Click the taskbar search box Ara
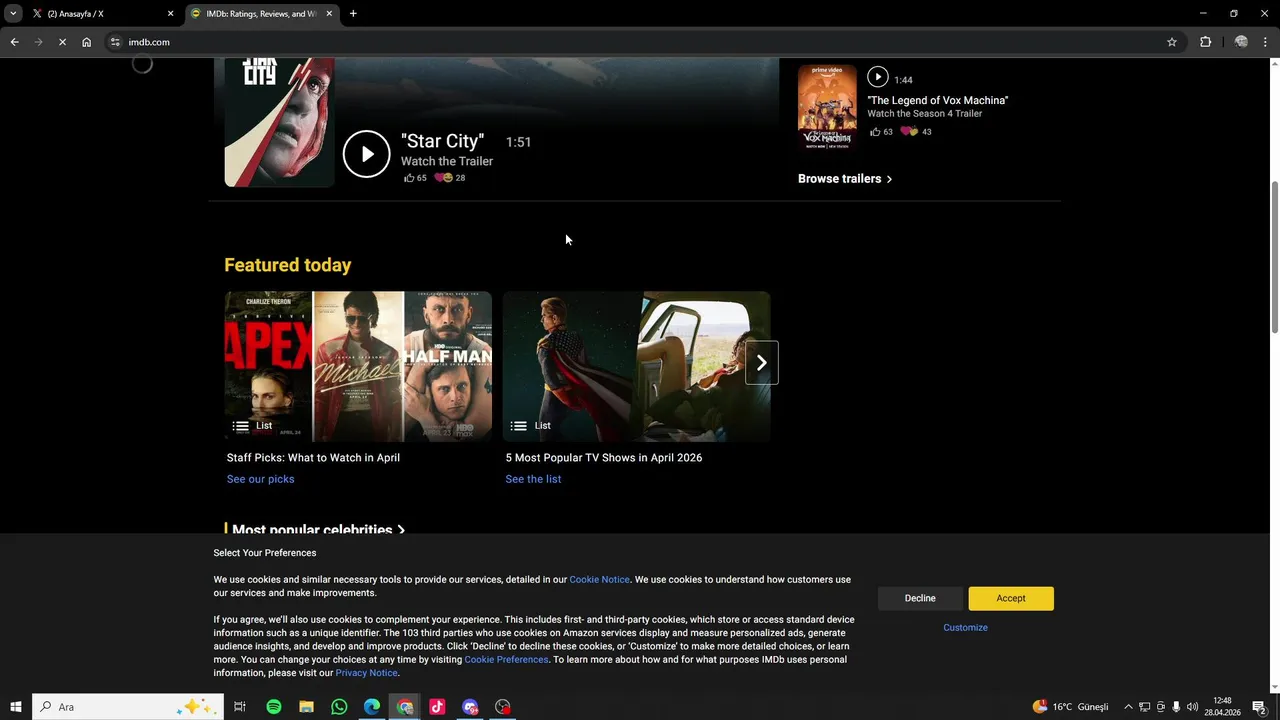 coord(127,707)
